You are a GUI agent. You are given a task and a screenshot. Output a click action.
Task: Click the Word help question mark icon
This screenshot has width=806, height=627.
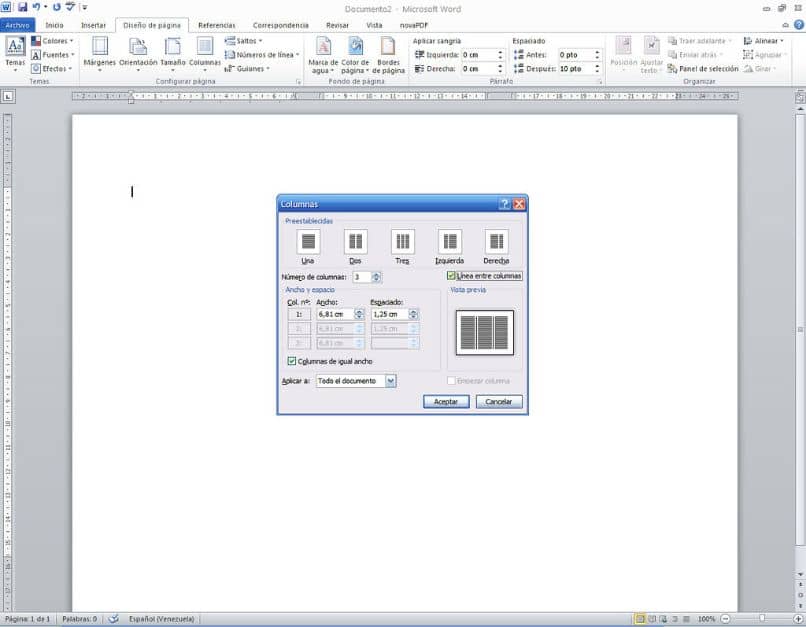(799, 25)
